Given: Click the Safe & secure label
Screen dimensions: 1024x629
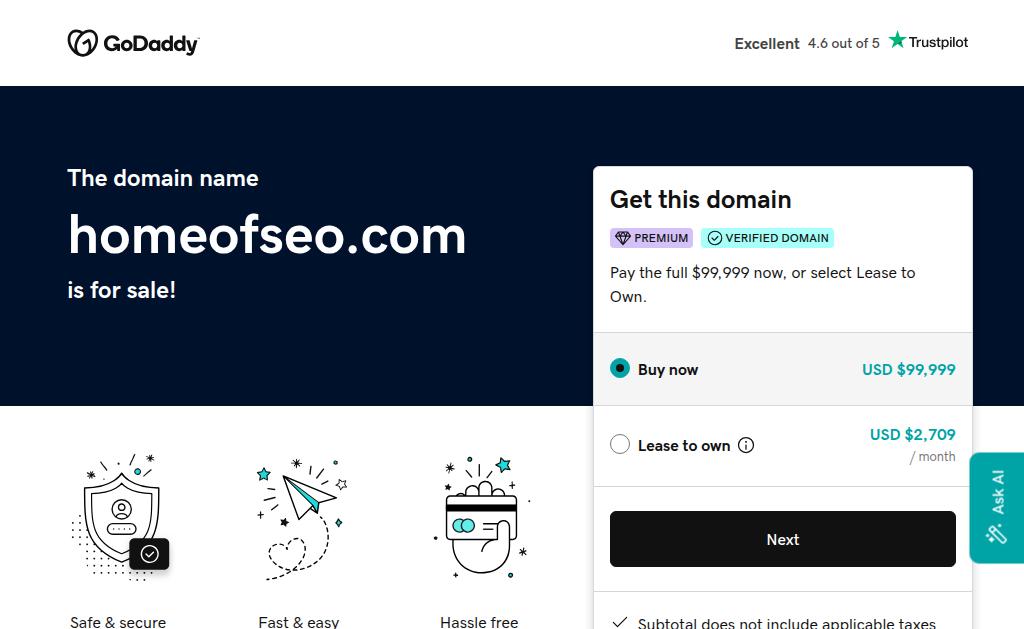Looking at the screenshot, I should click(x=118, y=622).
